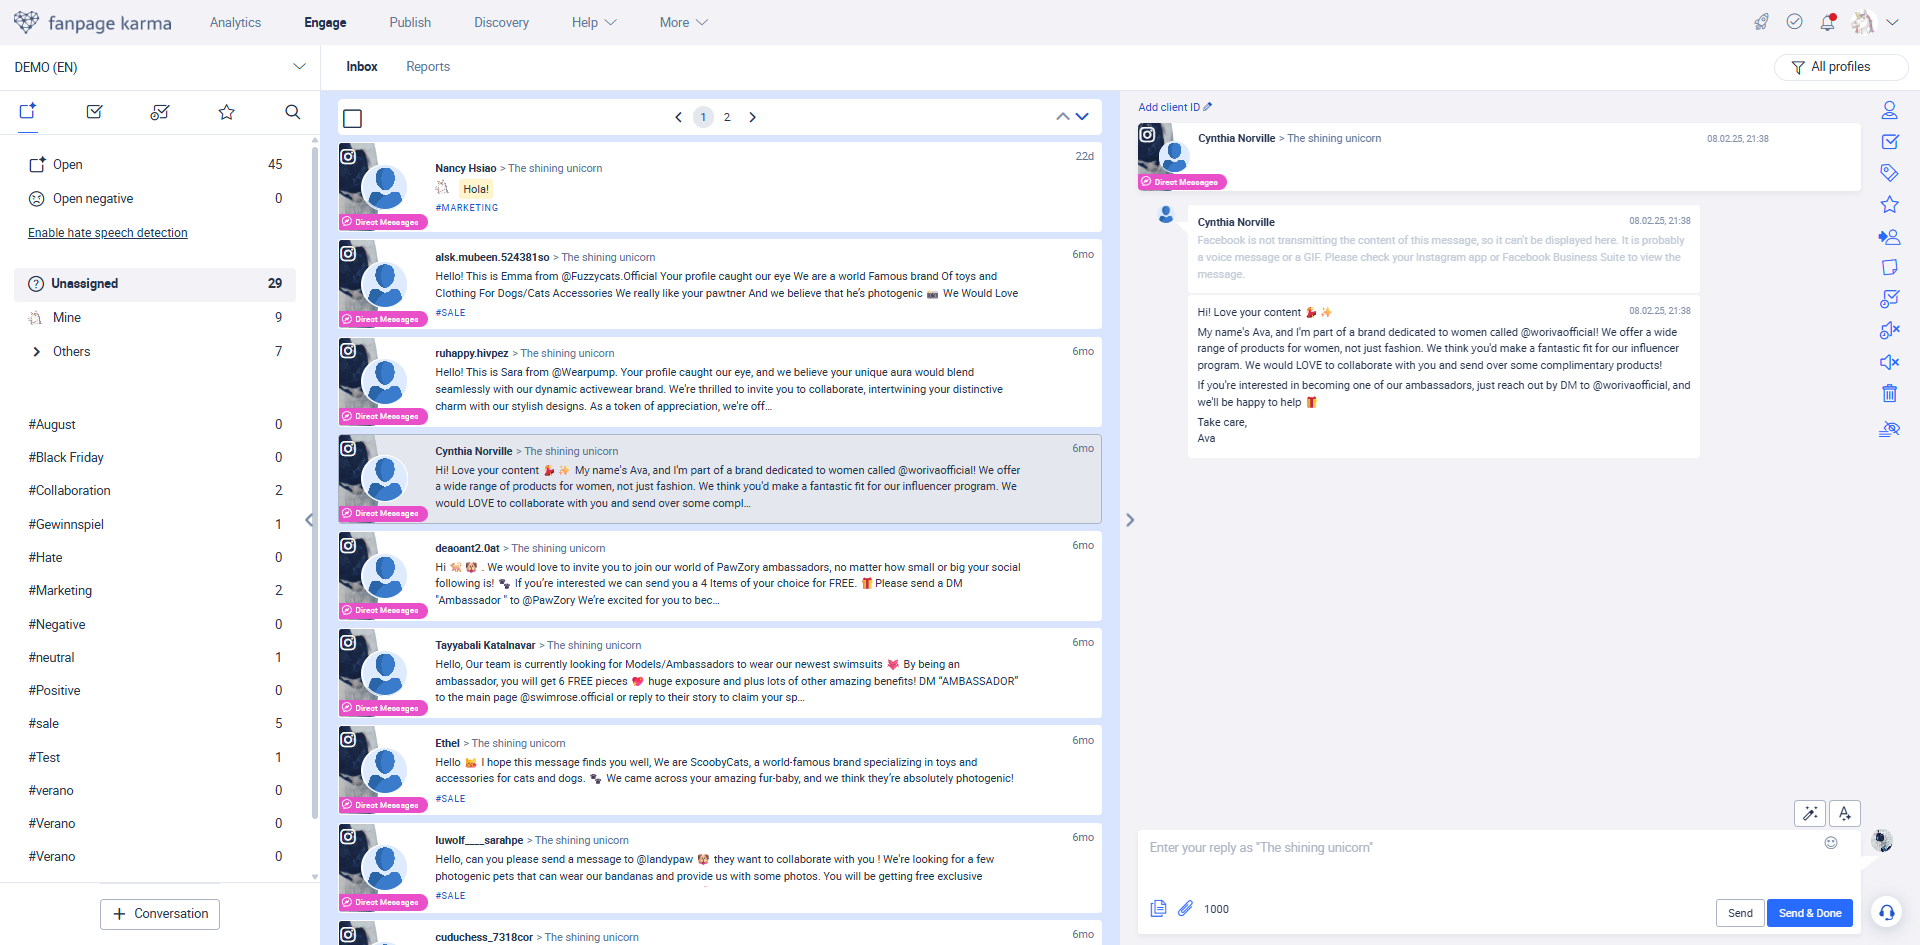
Task: Select the Open negative filter
Action: (x=155, y=199)
